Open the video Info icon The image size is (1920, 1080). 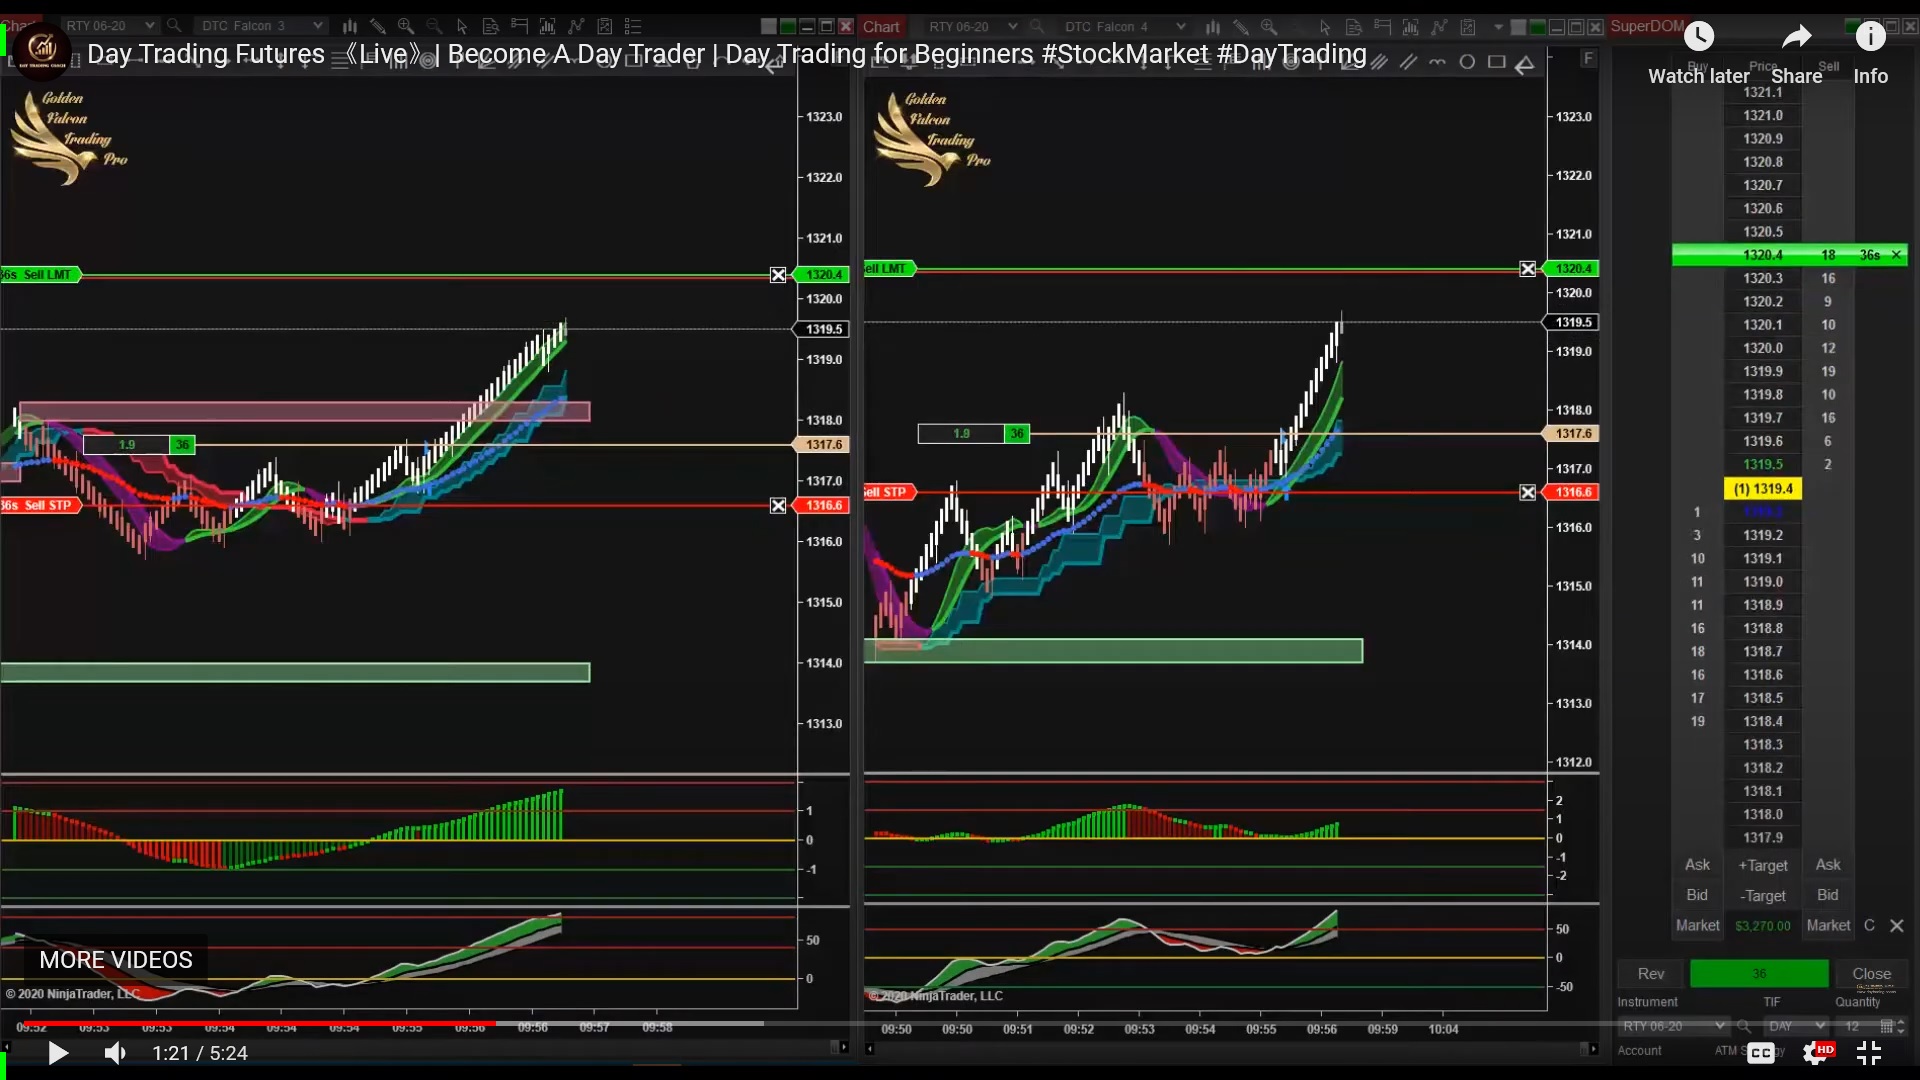(x=1871, y=38)
